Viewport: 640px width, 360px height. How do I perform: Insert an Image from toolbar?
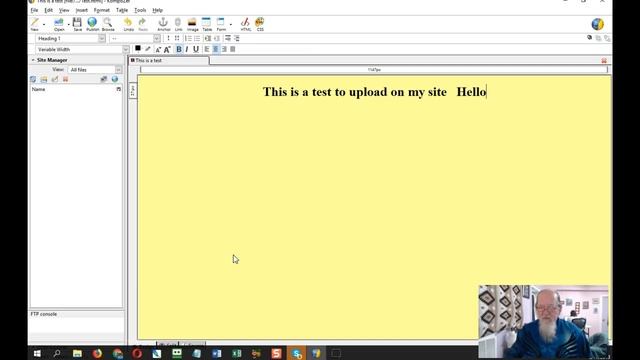tap(192, 24)
